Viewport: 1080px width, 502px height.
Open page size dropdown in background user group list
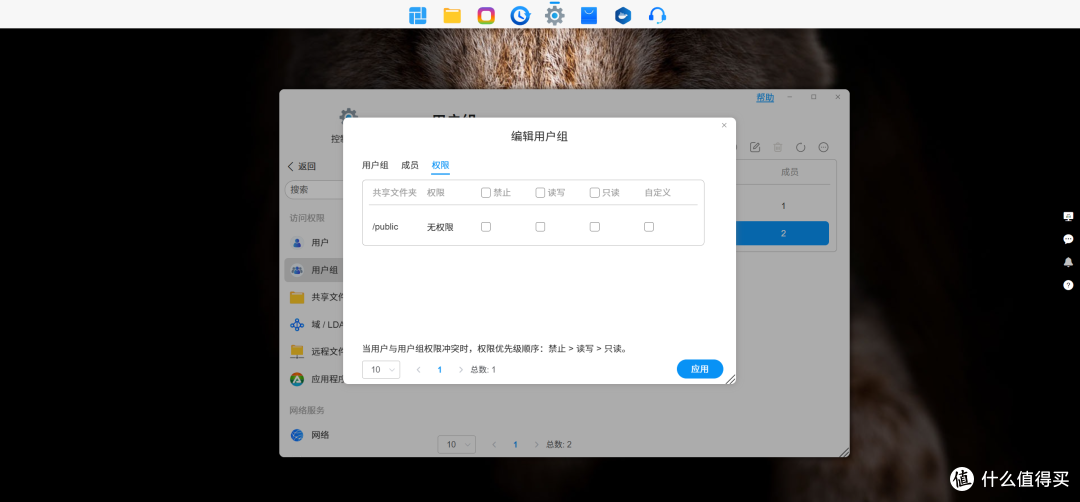click(456, 444)
